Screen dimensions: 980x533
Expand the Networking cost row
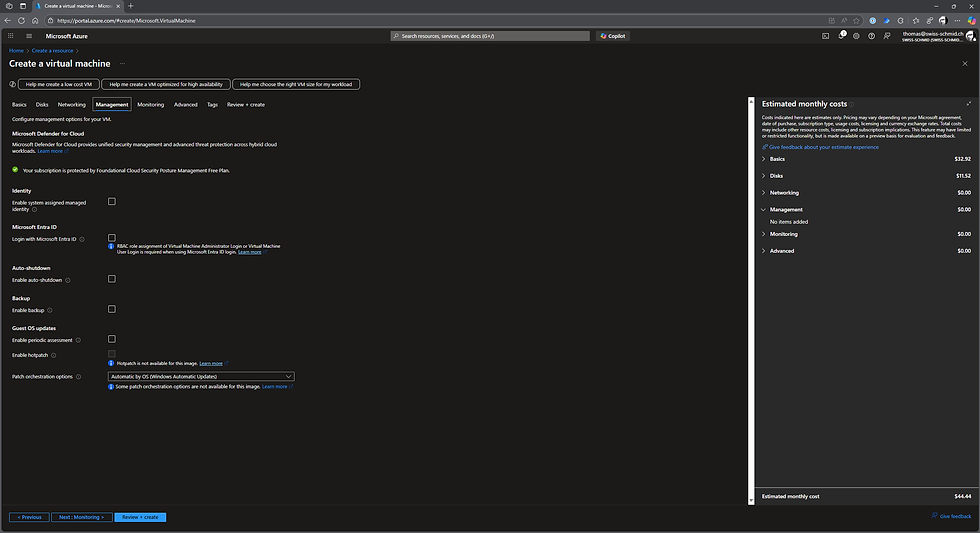pos(866,193)
